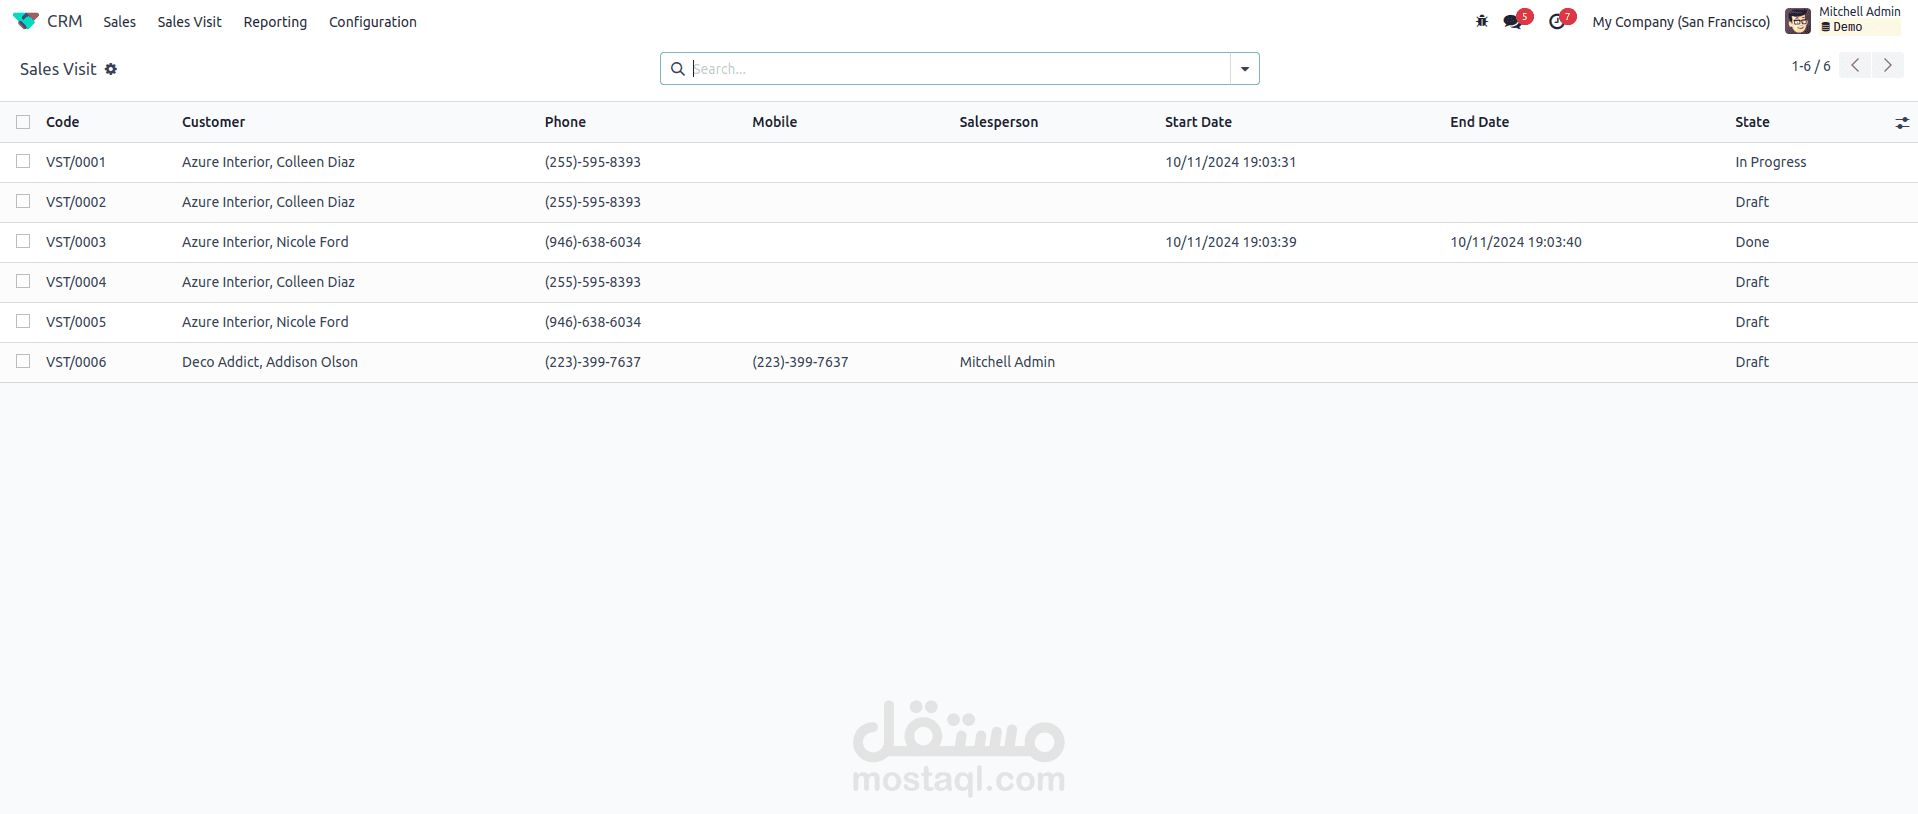
Task: Expand the search filter dropdown arrow
Action: point(1245,69)
